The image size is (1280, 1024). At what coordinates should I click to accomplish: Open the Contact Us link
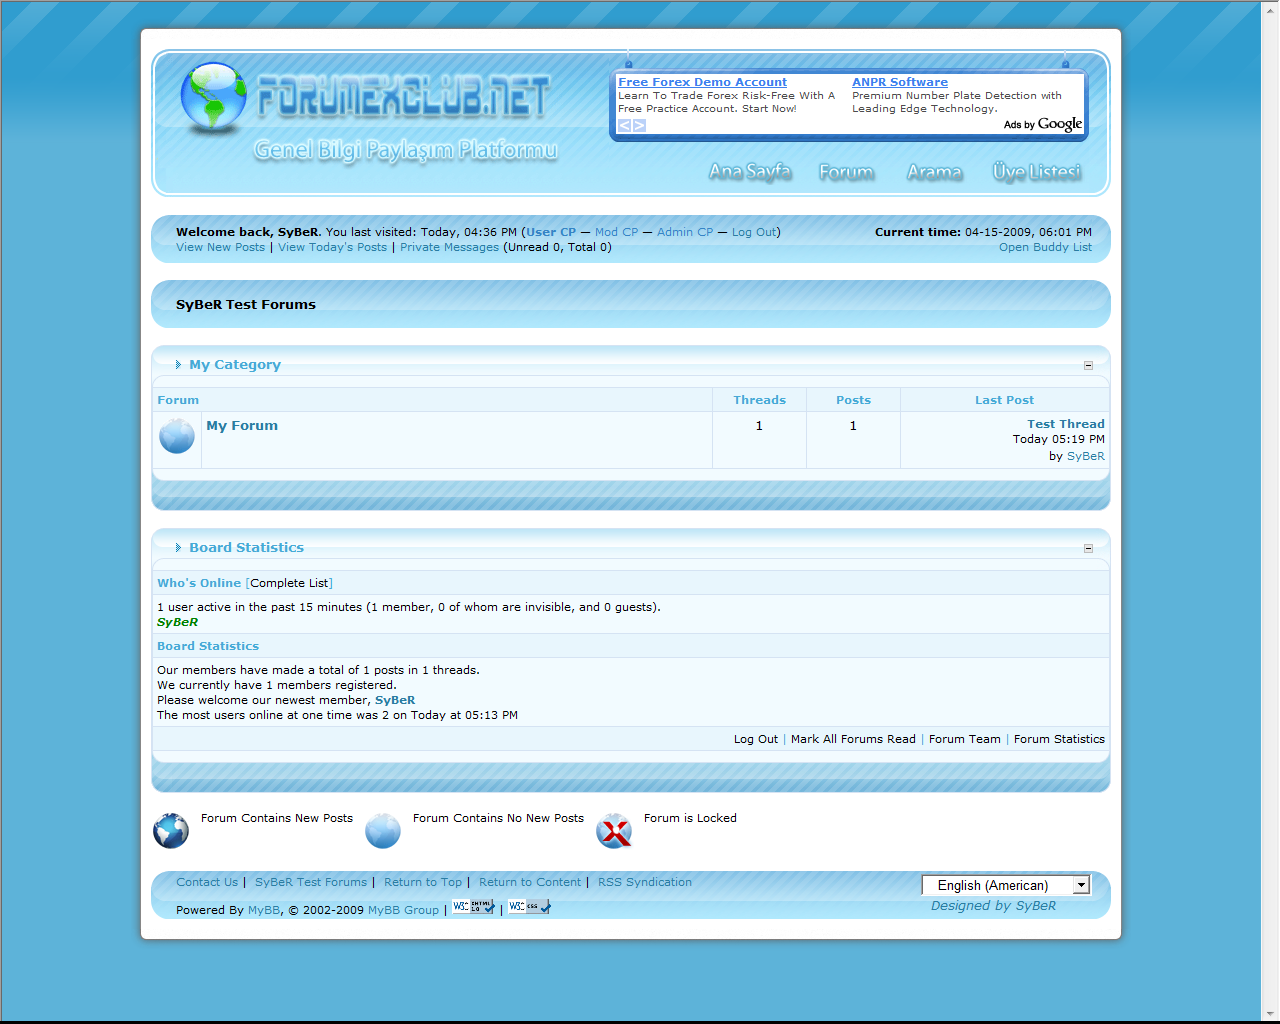[207, 882]
